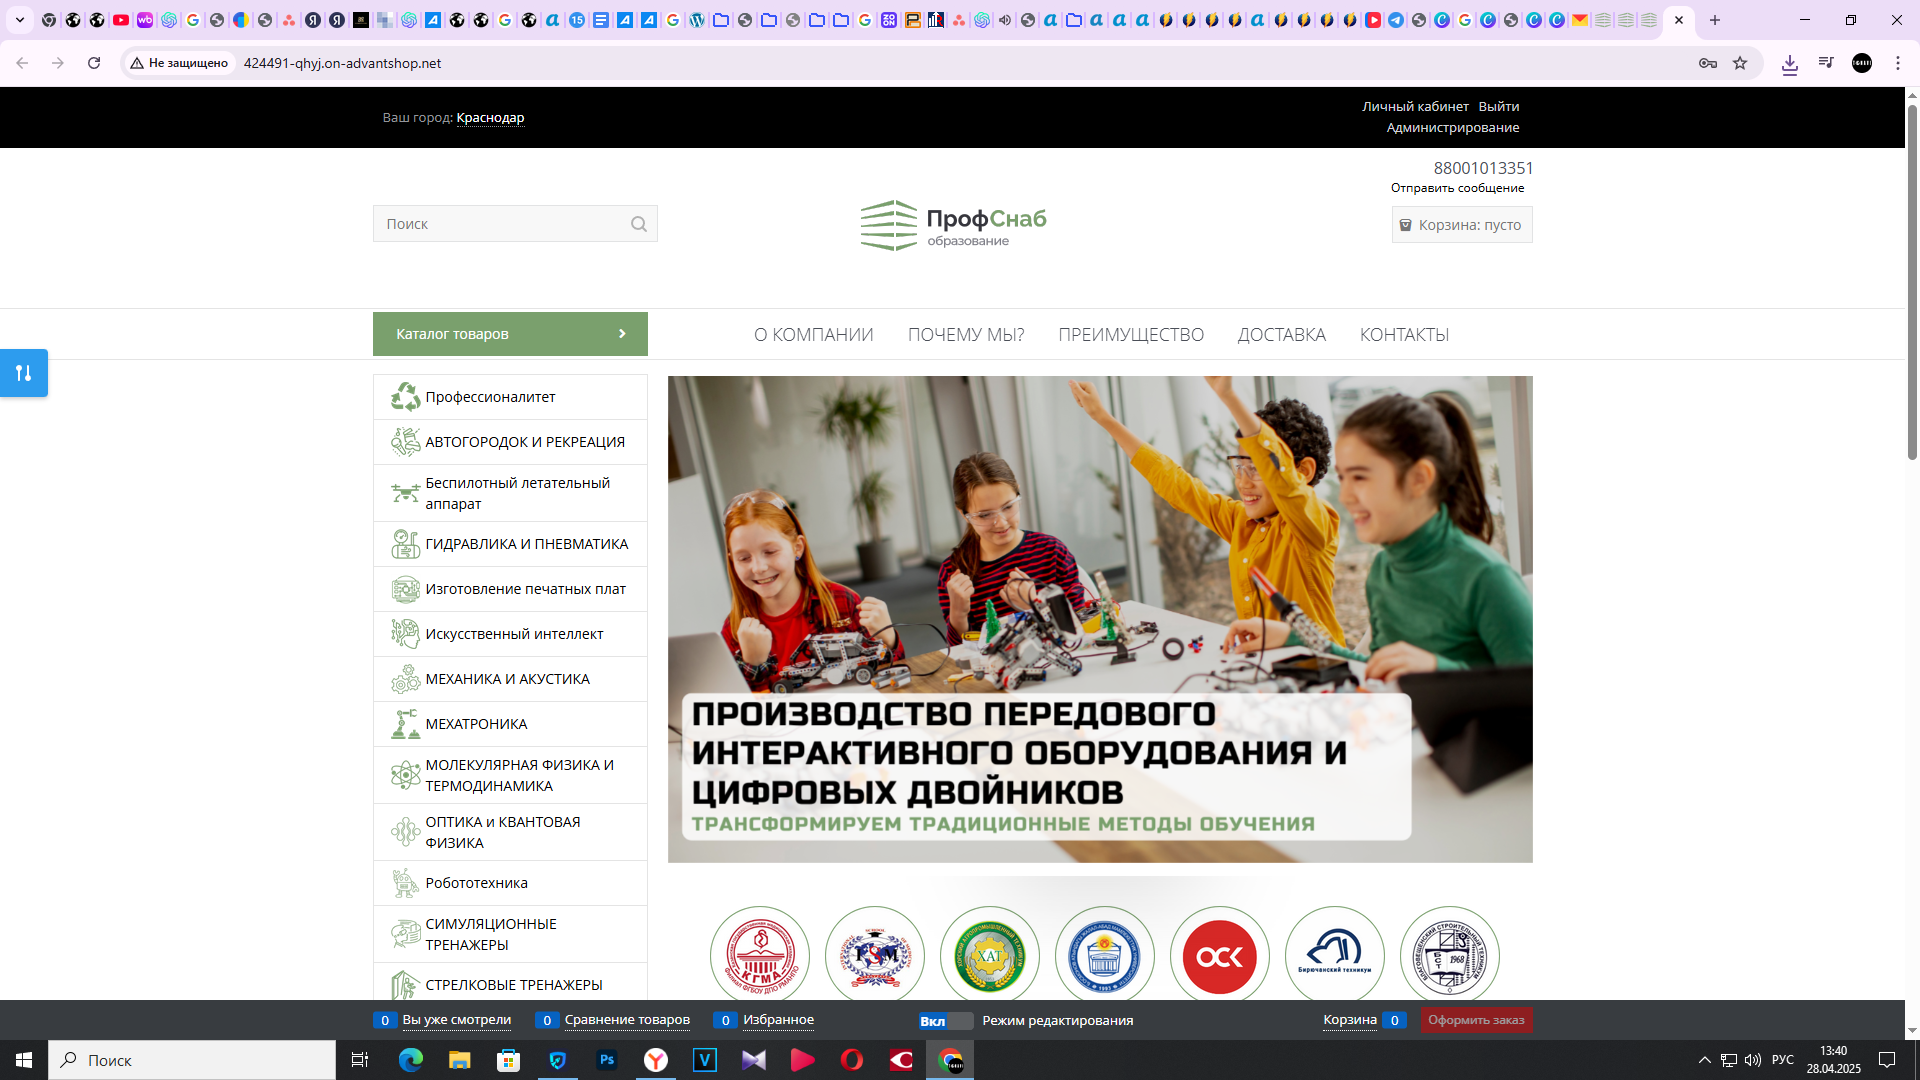Open the ПОЧЕМУ МЫ? menu item
1920x1080 pixels.
coord(966,335)
